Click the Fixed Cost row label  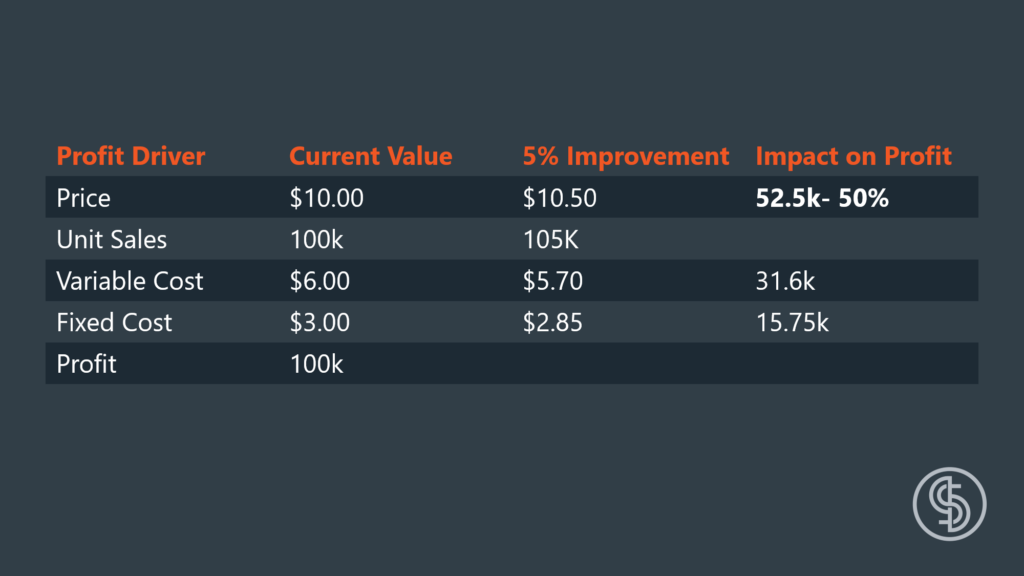[x=114, y=323]
